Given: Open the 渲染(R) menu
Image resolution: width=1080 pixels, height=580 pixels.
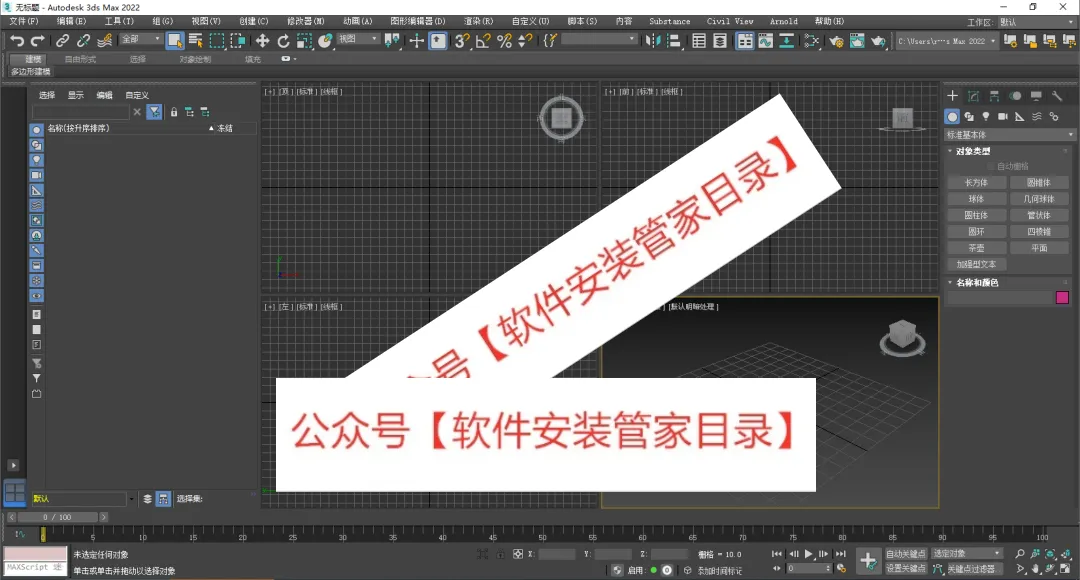Looking at the screenshot, I should [478, 21].
